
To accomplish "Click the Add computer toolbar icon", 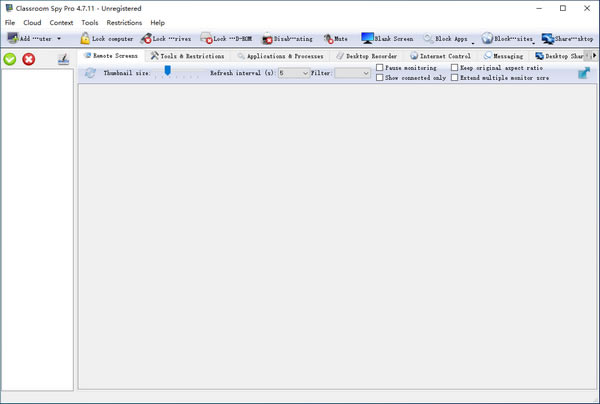I will [13, 38].
